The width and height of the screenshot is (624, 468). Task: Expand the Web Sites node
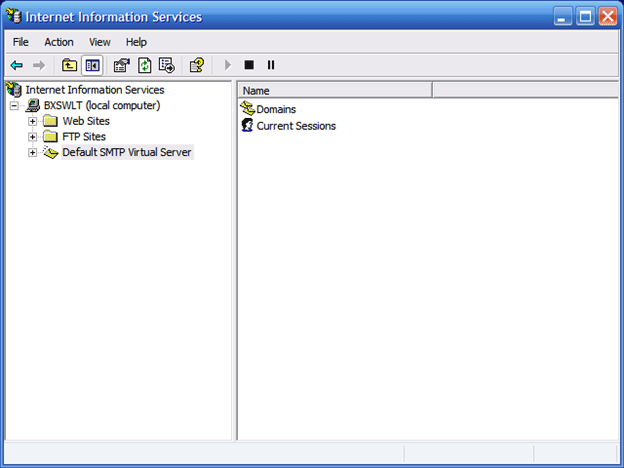coord(33,121)
